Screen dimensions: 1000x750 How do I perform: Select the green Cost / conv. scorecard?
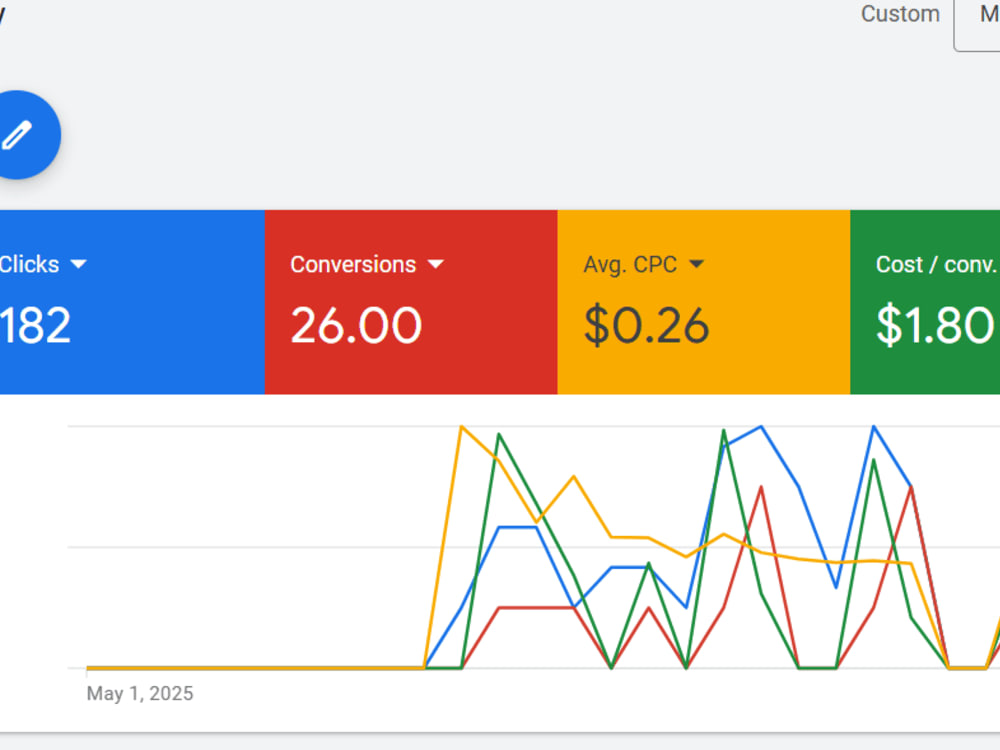point(925,302)
